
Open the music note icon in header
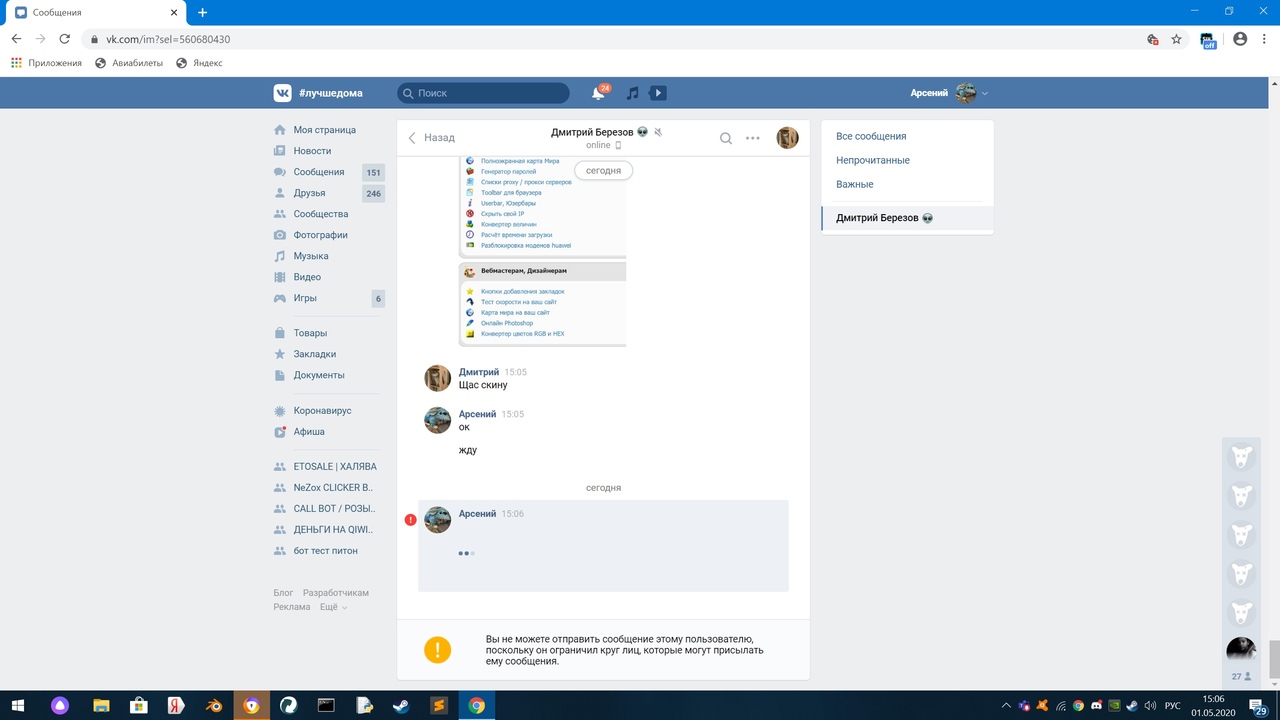[632, 93]
